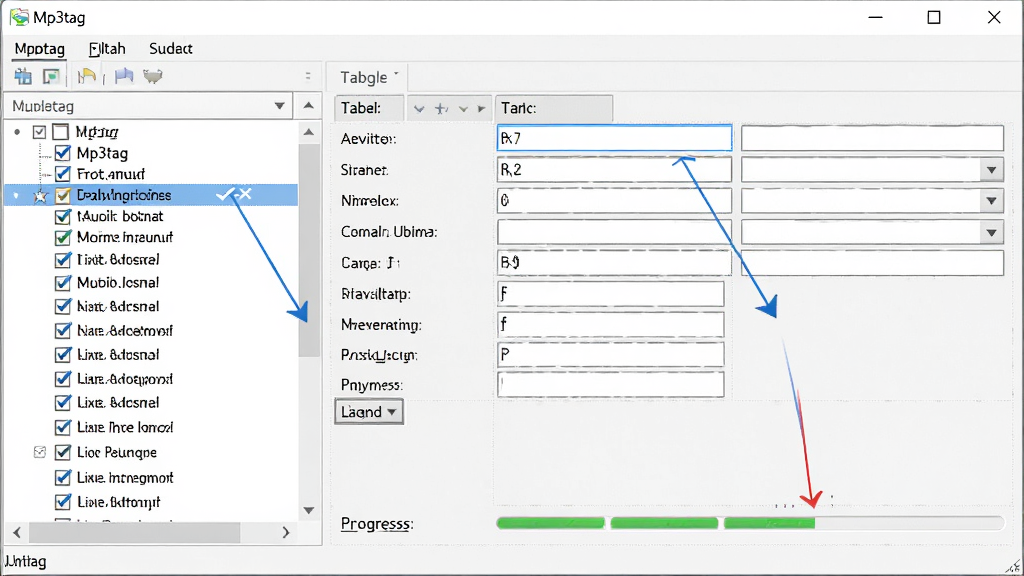
Task: Toggle the Morme.fnraunuf green checkbox
Action: click(63, 237)
